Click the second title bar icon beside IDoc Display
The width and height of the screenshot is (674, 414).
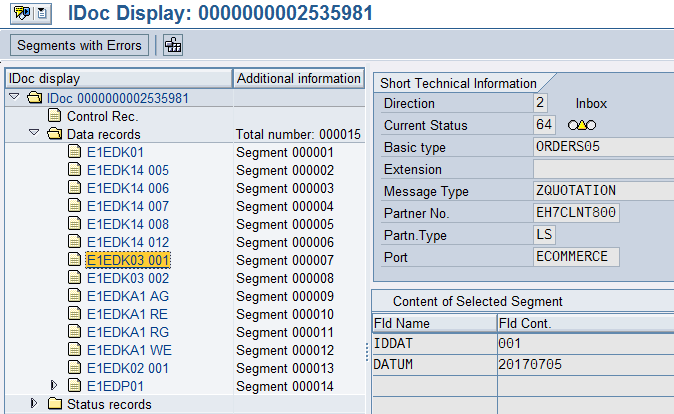pos(40,15)
